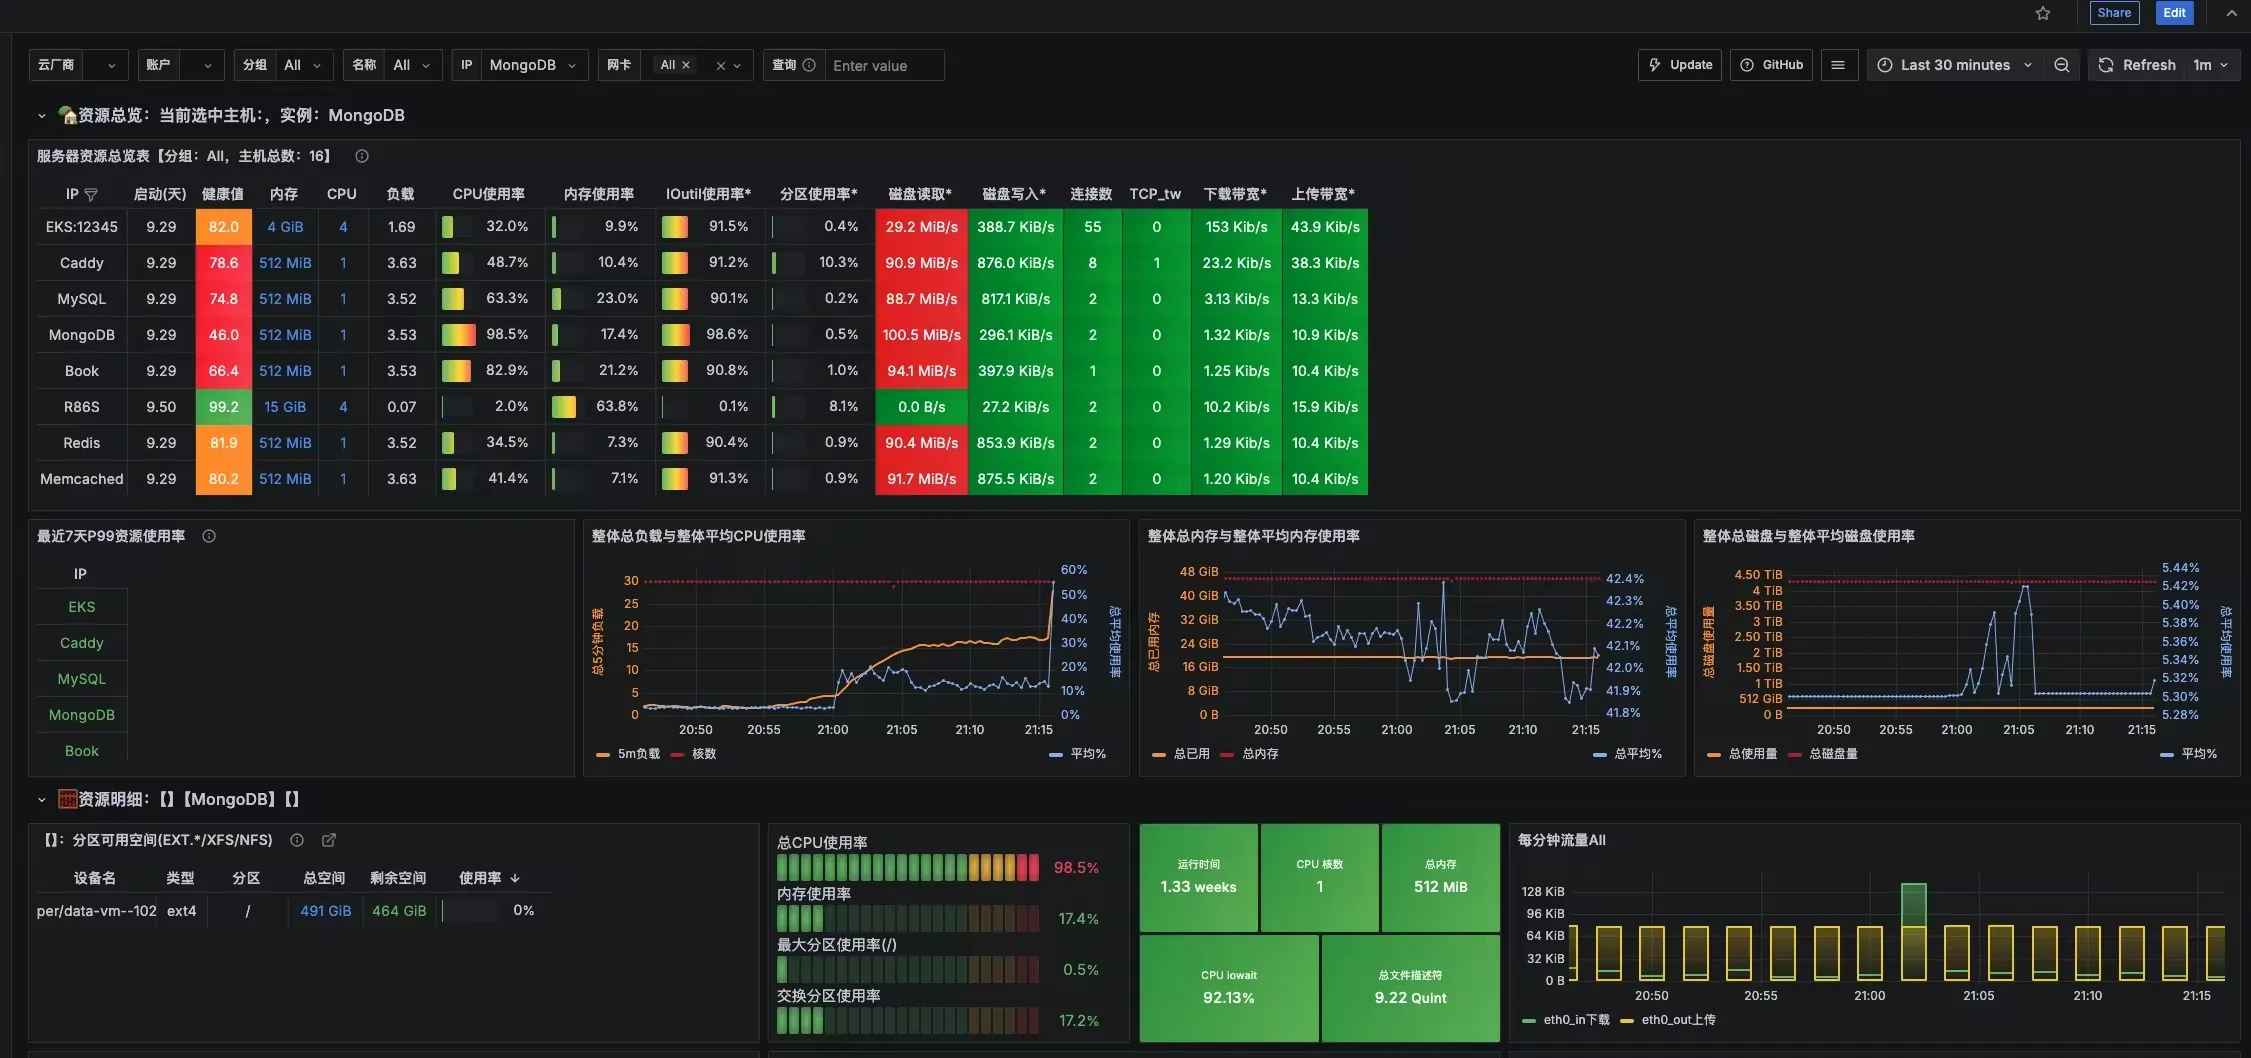2251x1058 pixels.
Task: Open the IP MongoDB variable dropdown
Action: (x=532, y=65)
